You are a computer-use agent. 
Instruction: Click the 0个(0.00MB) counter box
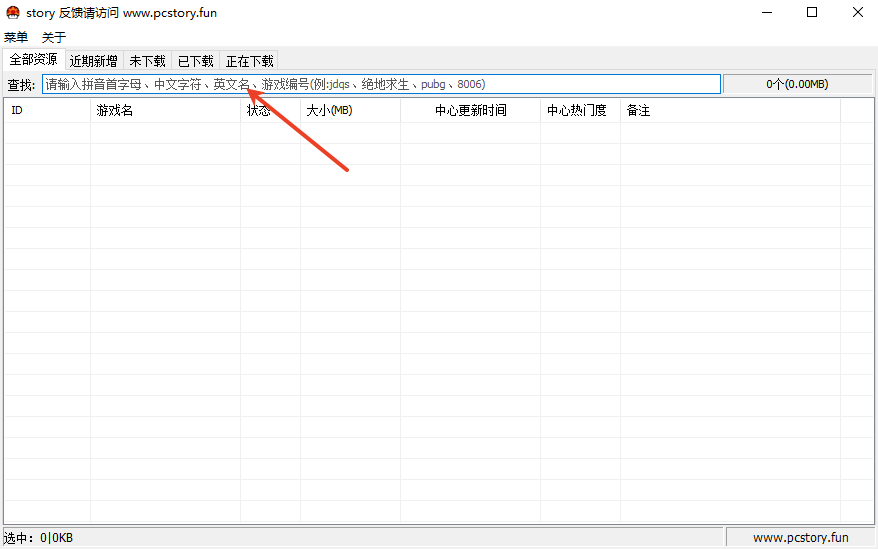coord(797,84)
